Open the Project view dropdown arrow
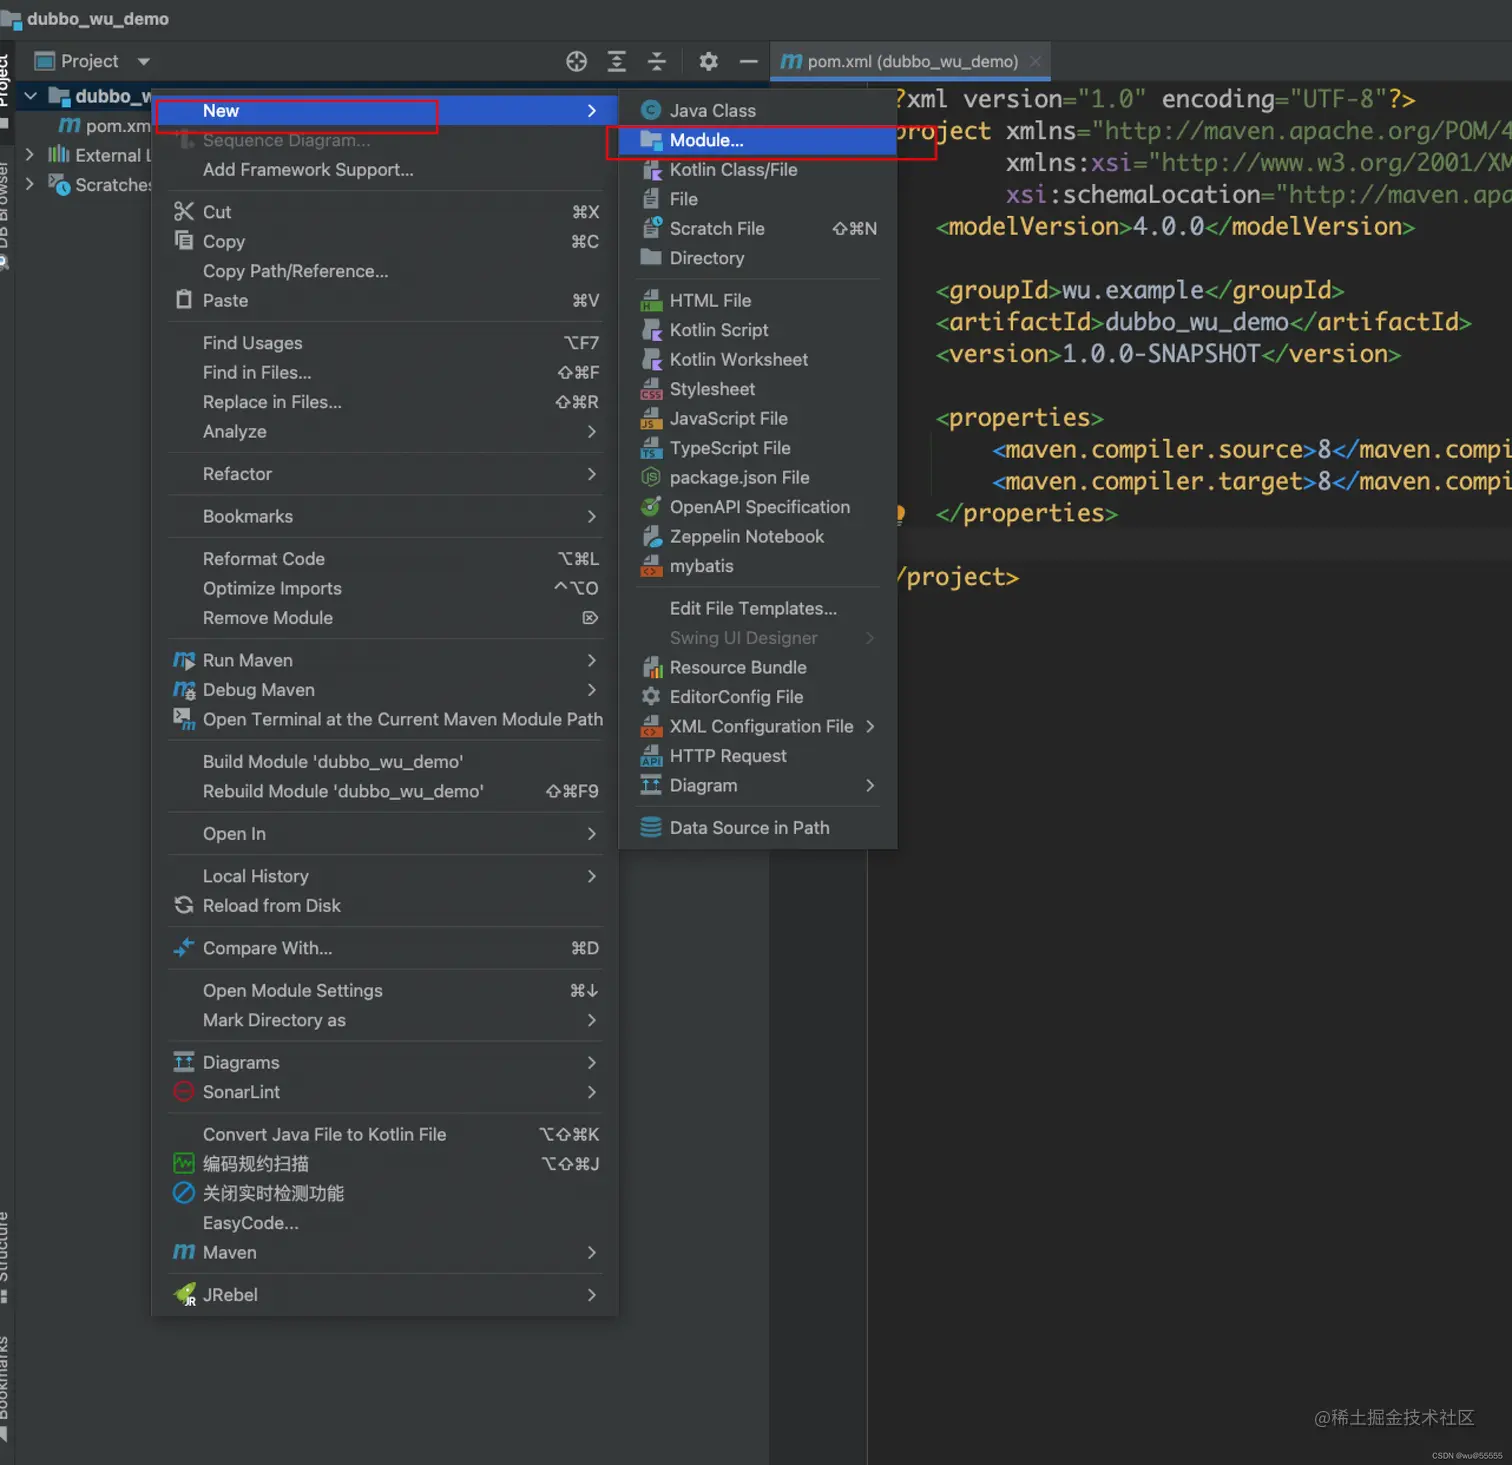This screenshot has width=1512, height=1465. tap(144, 62)
